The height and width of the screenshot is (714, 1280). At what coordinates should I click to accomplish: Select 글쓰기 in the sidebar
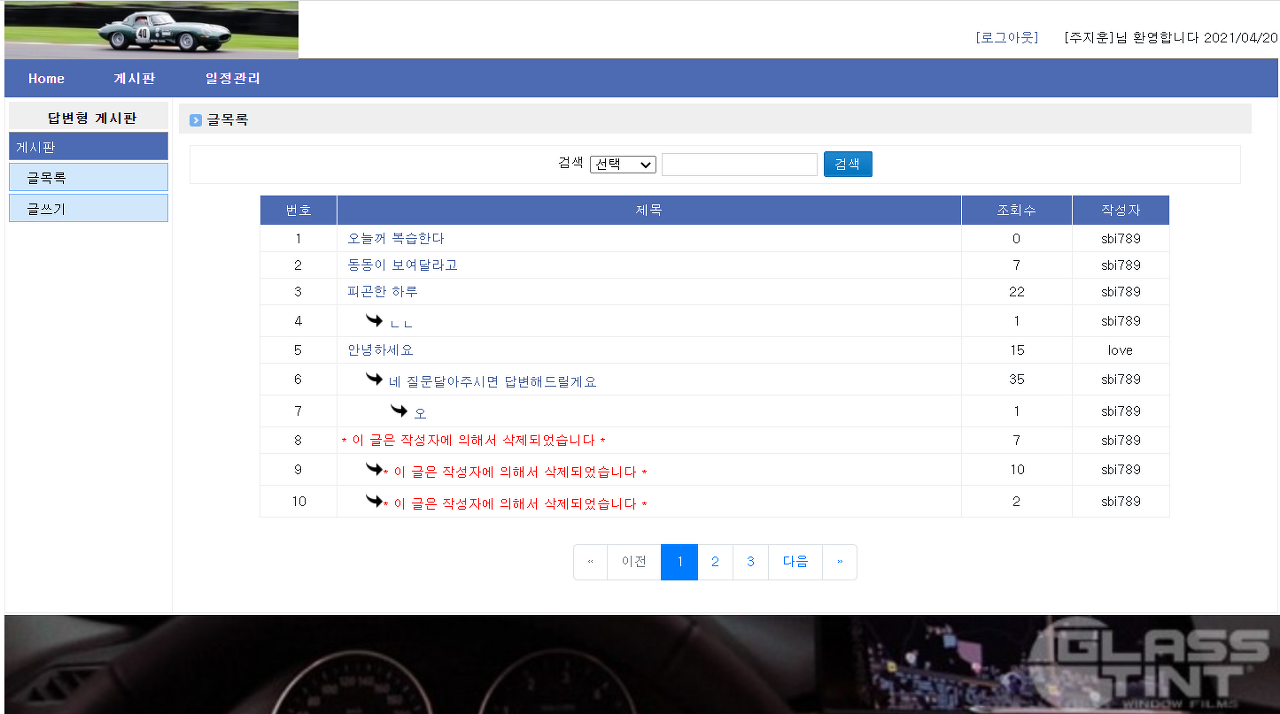coord(88,208)
